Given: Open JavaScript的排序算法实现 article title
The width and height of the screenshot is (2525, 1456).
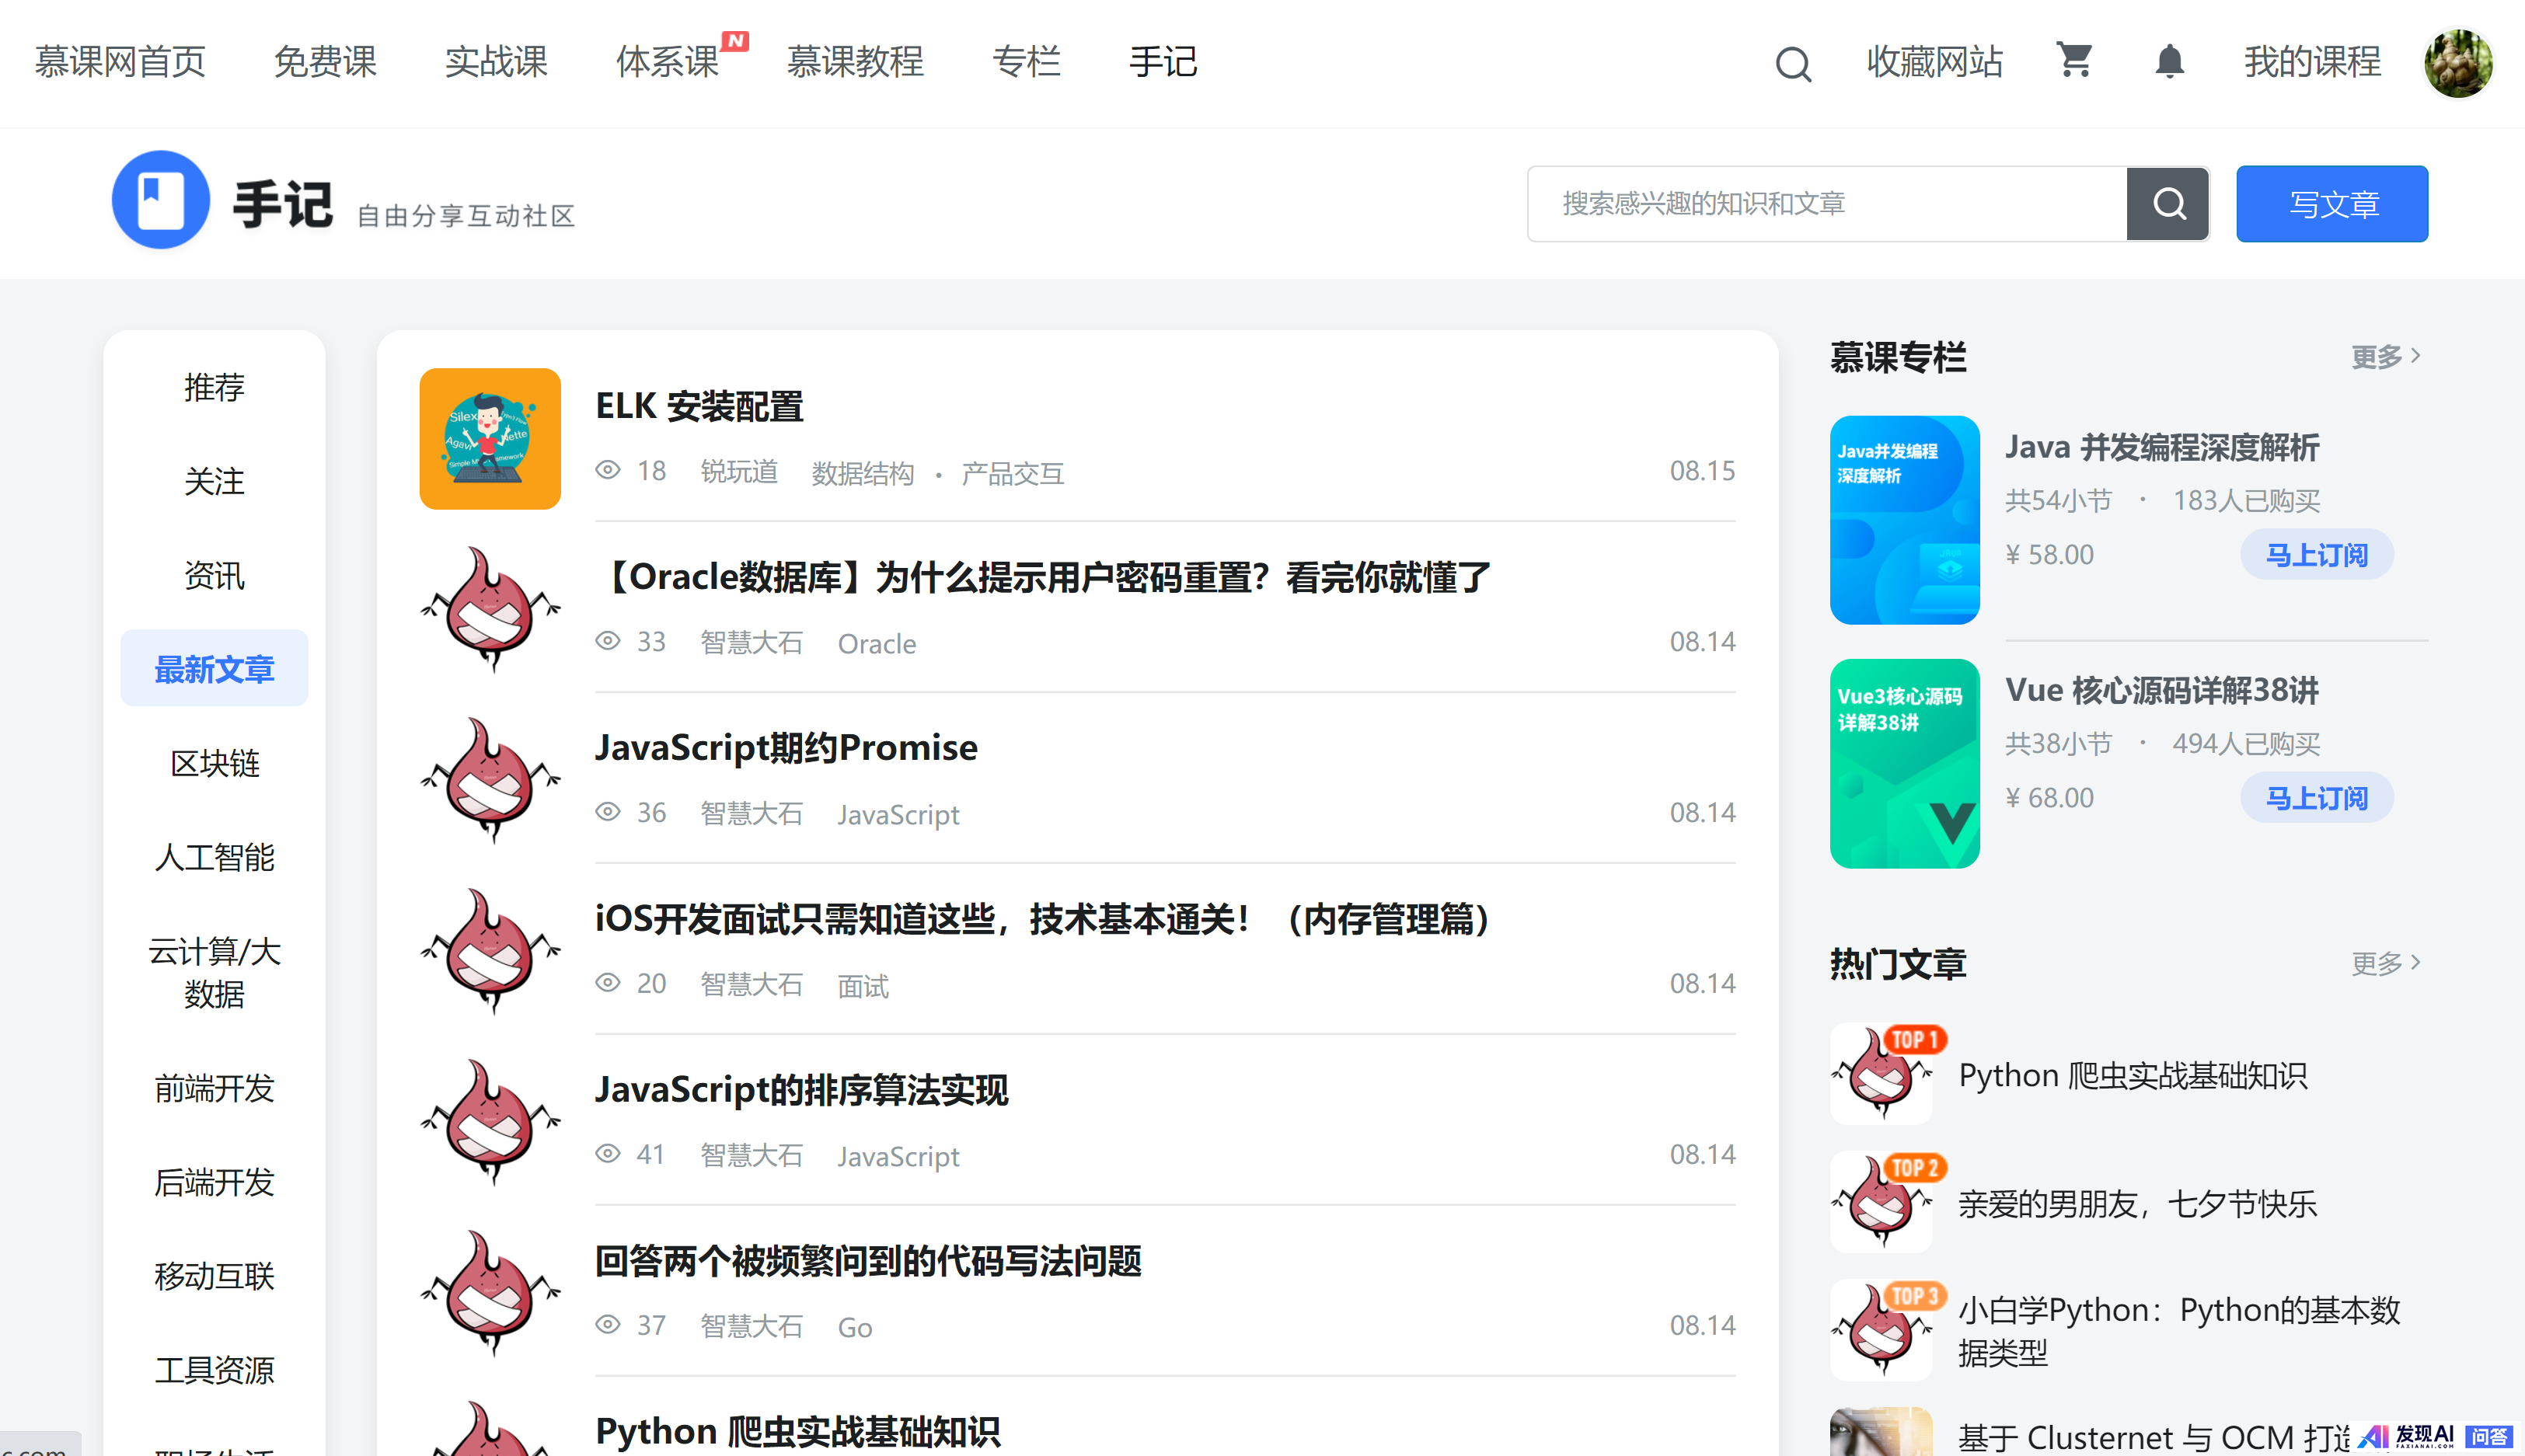Looking at the screenshot, I should (x=801, y=1090).
